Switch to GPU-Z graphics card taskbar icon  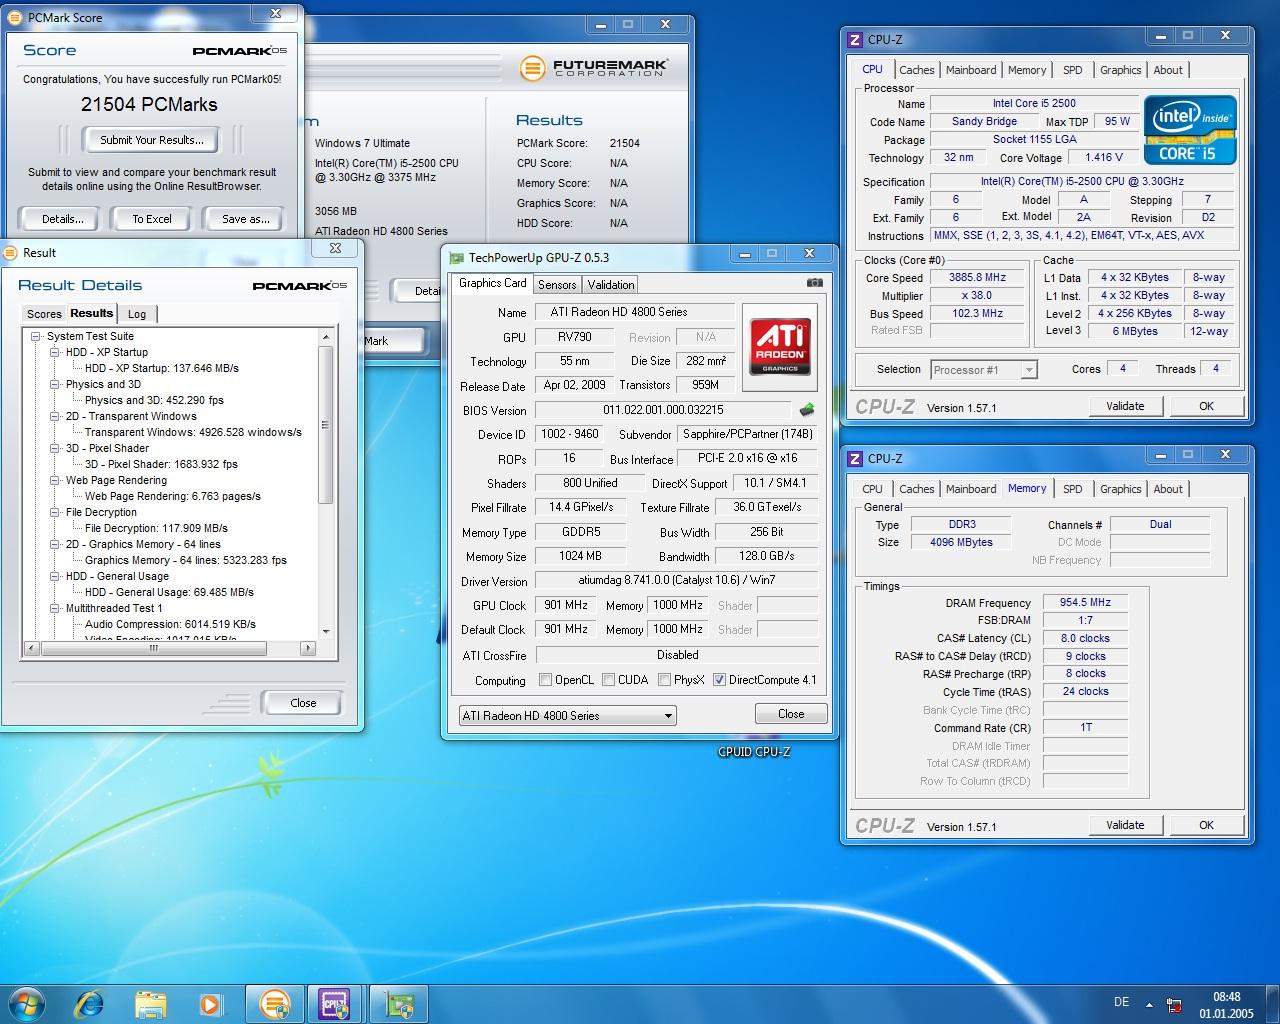tap(399, 1003)
